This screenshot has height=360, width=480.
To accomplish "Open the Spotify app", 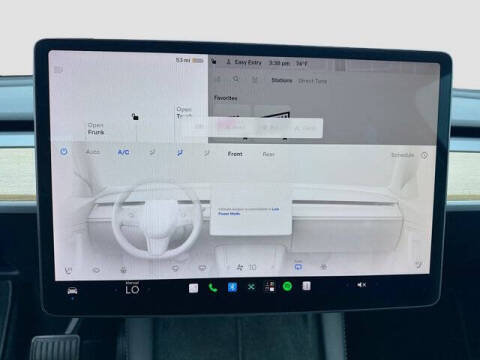I will click(287, 286).
